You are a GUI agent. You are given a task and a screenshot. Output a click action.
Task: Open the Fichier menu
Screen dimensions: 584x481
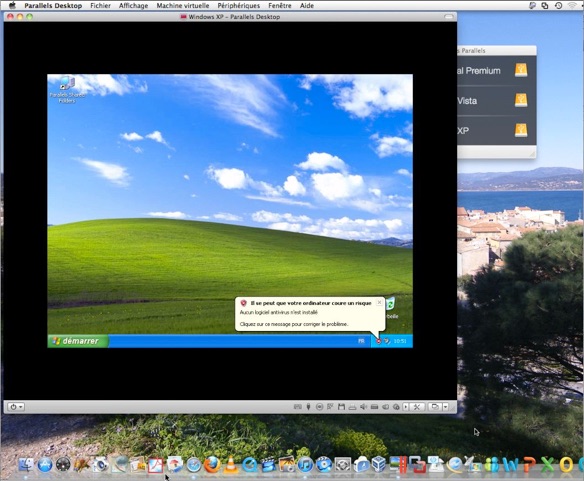(x=100, y=6)
